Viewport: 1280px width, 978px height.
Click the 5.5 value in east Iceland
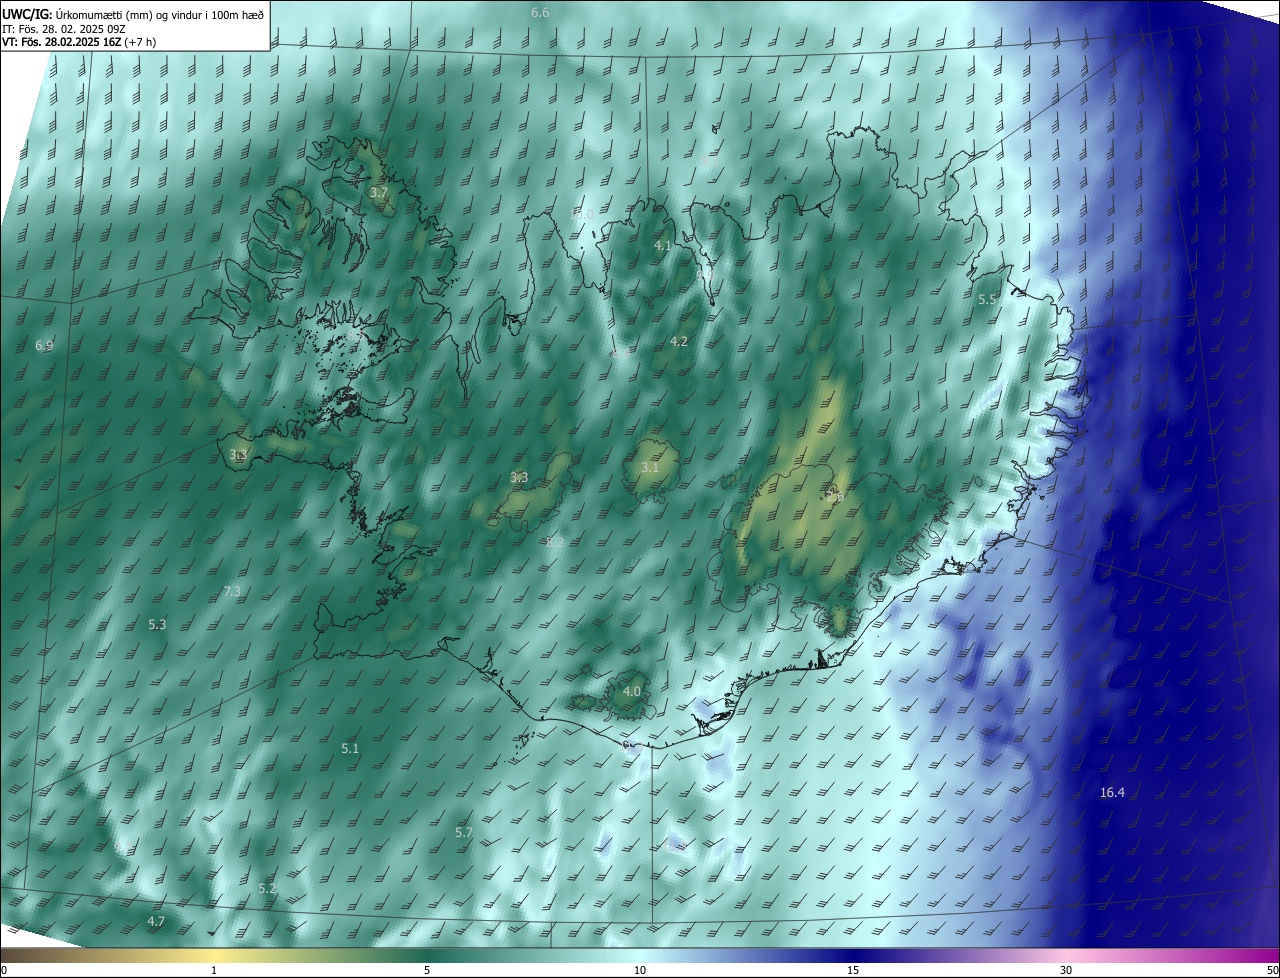point(988,300)
